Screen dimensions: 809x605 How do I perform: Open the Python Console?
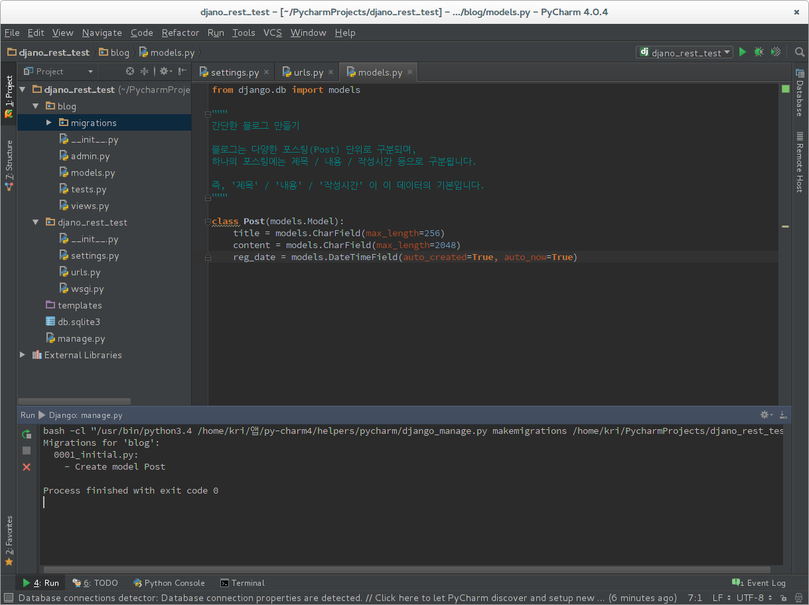tap(169, 583)
